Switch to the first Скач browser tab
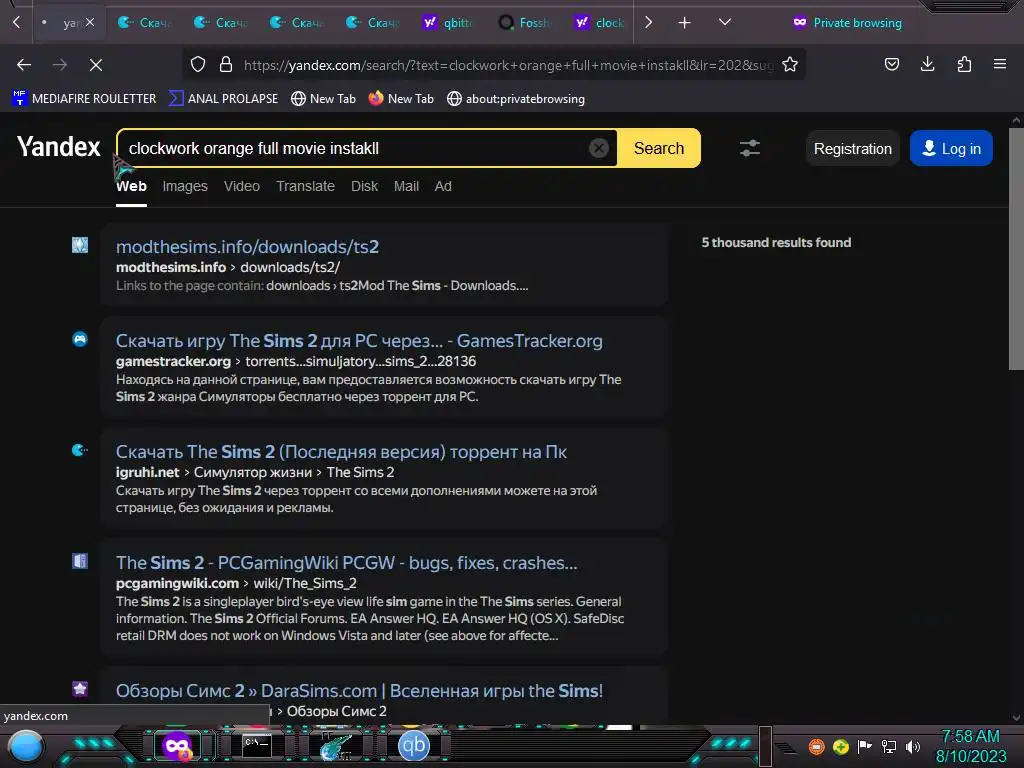 coord(144,23)
